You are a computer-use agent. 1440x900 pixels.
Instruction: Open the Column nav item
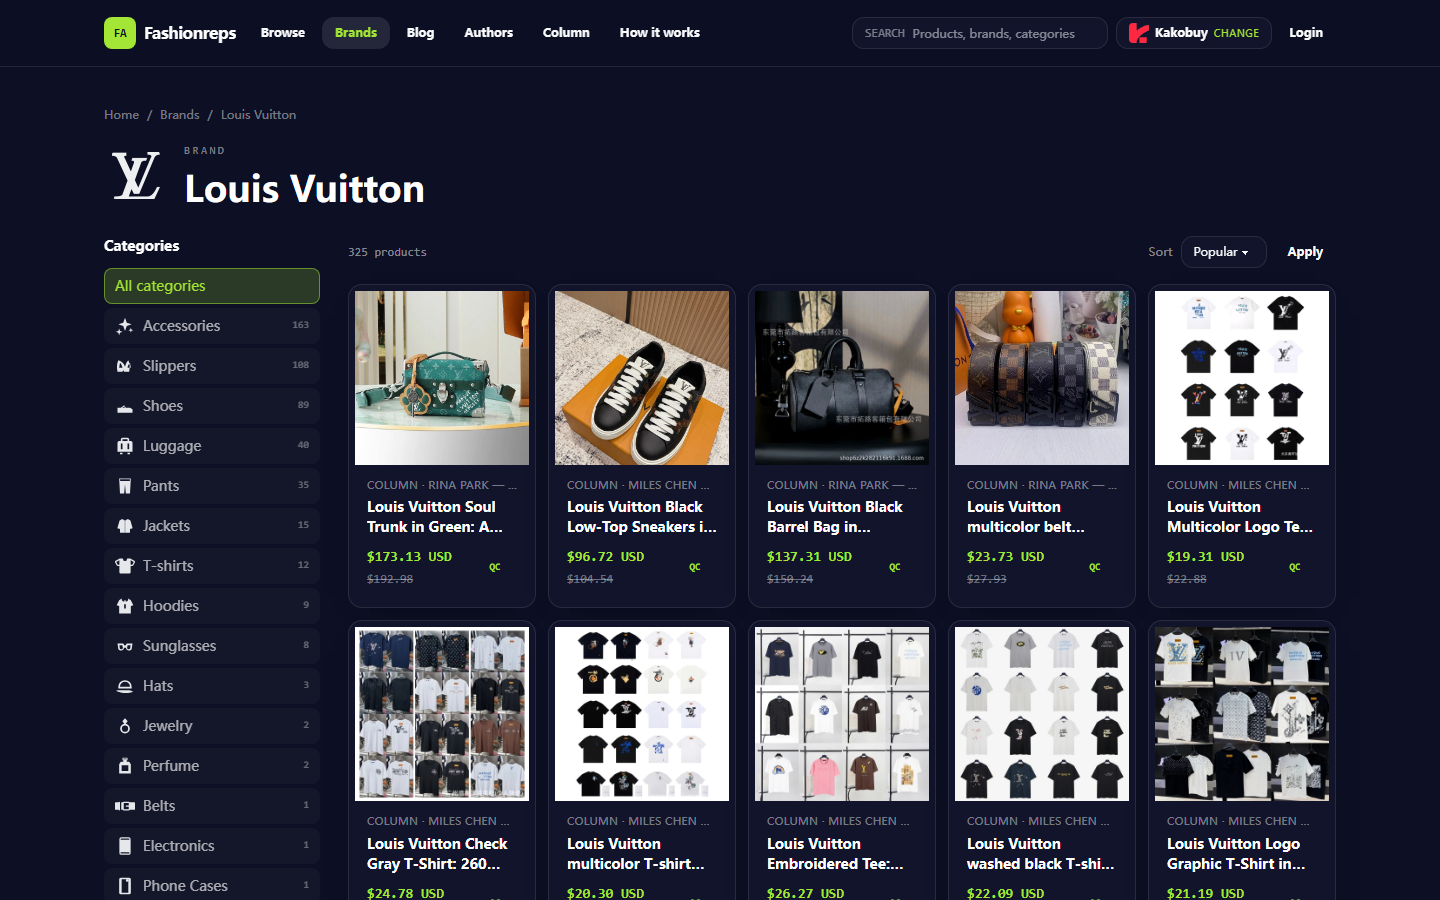coord(566,33)
